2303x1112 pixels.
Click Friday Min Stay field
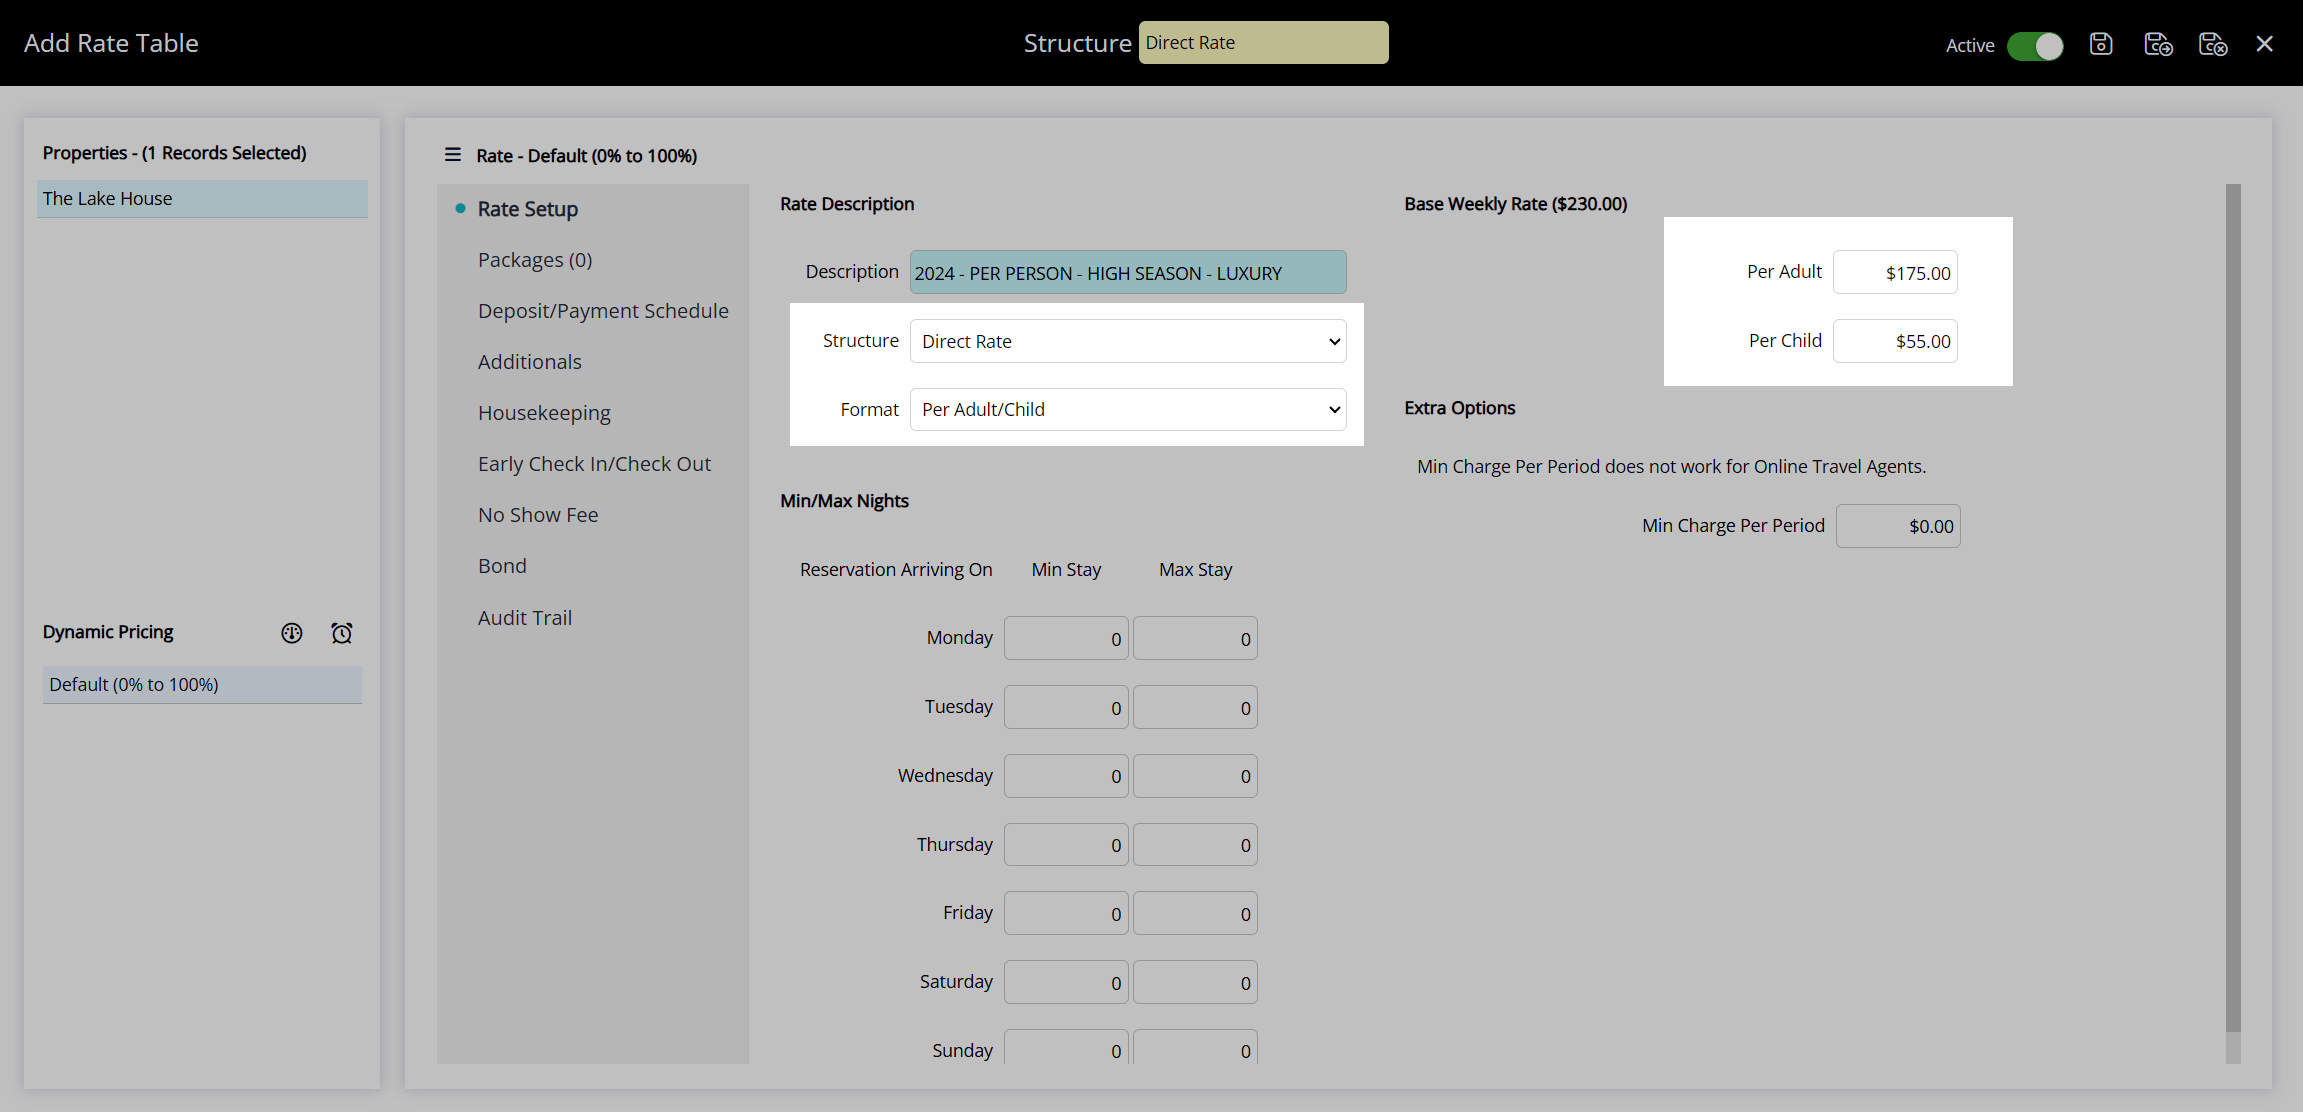click(x=1066, y=913)
